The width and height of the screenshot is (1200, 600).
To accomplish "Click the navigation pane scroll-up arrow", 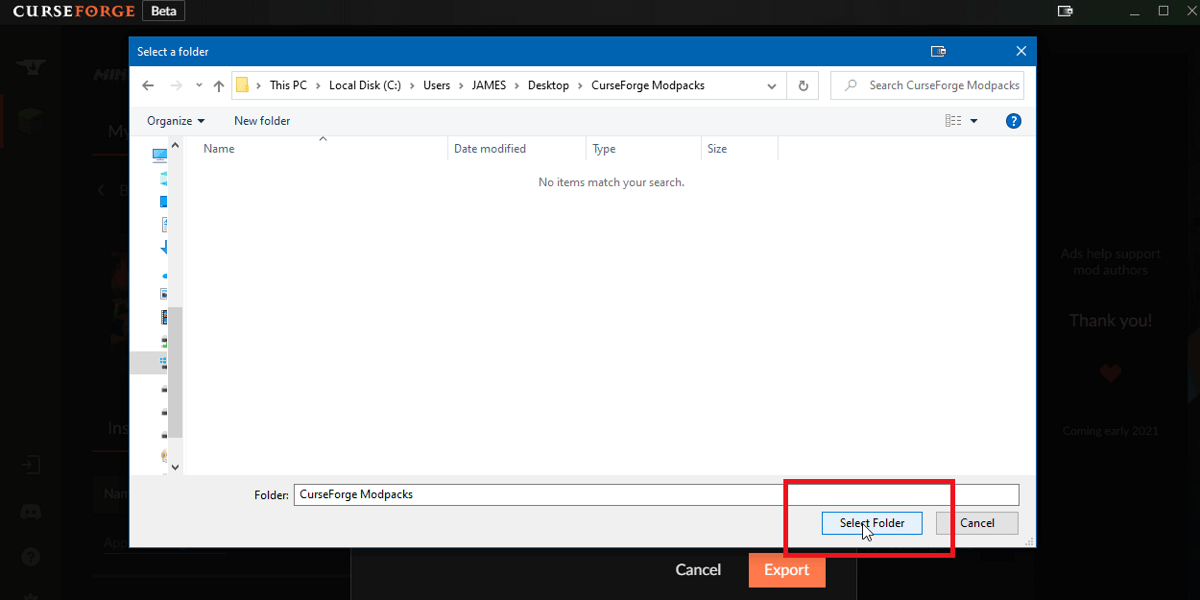I will (x=176, y=145).
